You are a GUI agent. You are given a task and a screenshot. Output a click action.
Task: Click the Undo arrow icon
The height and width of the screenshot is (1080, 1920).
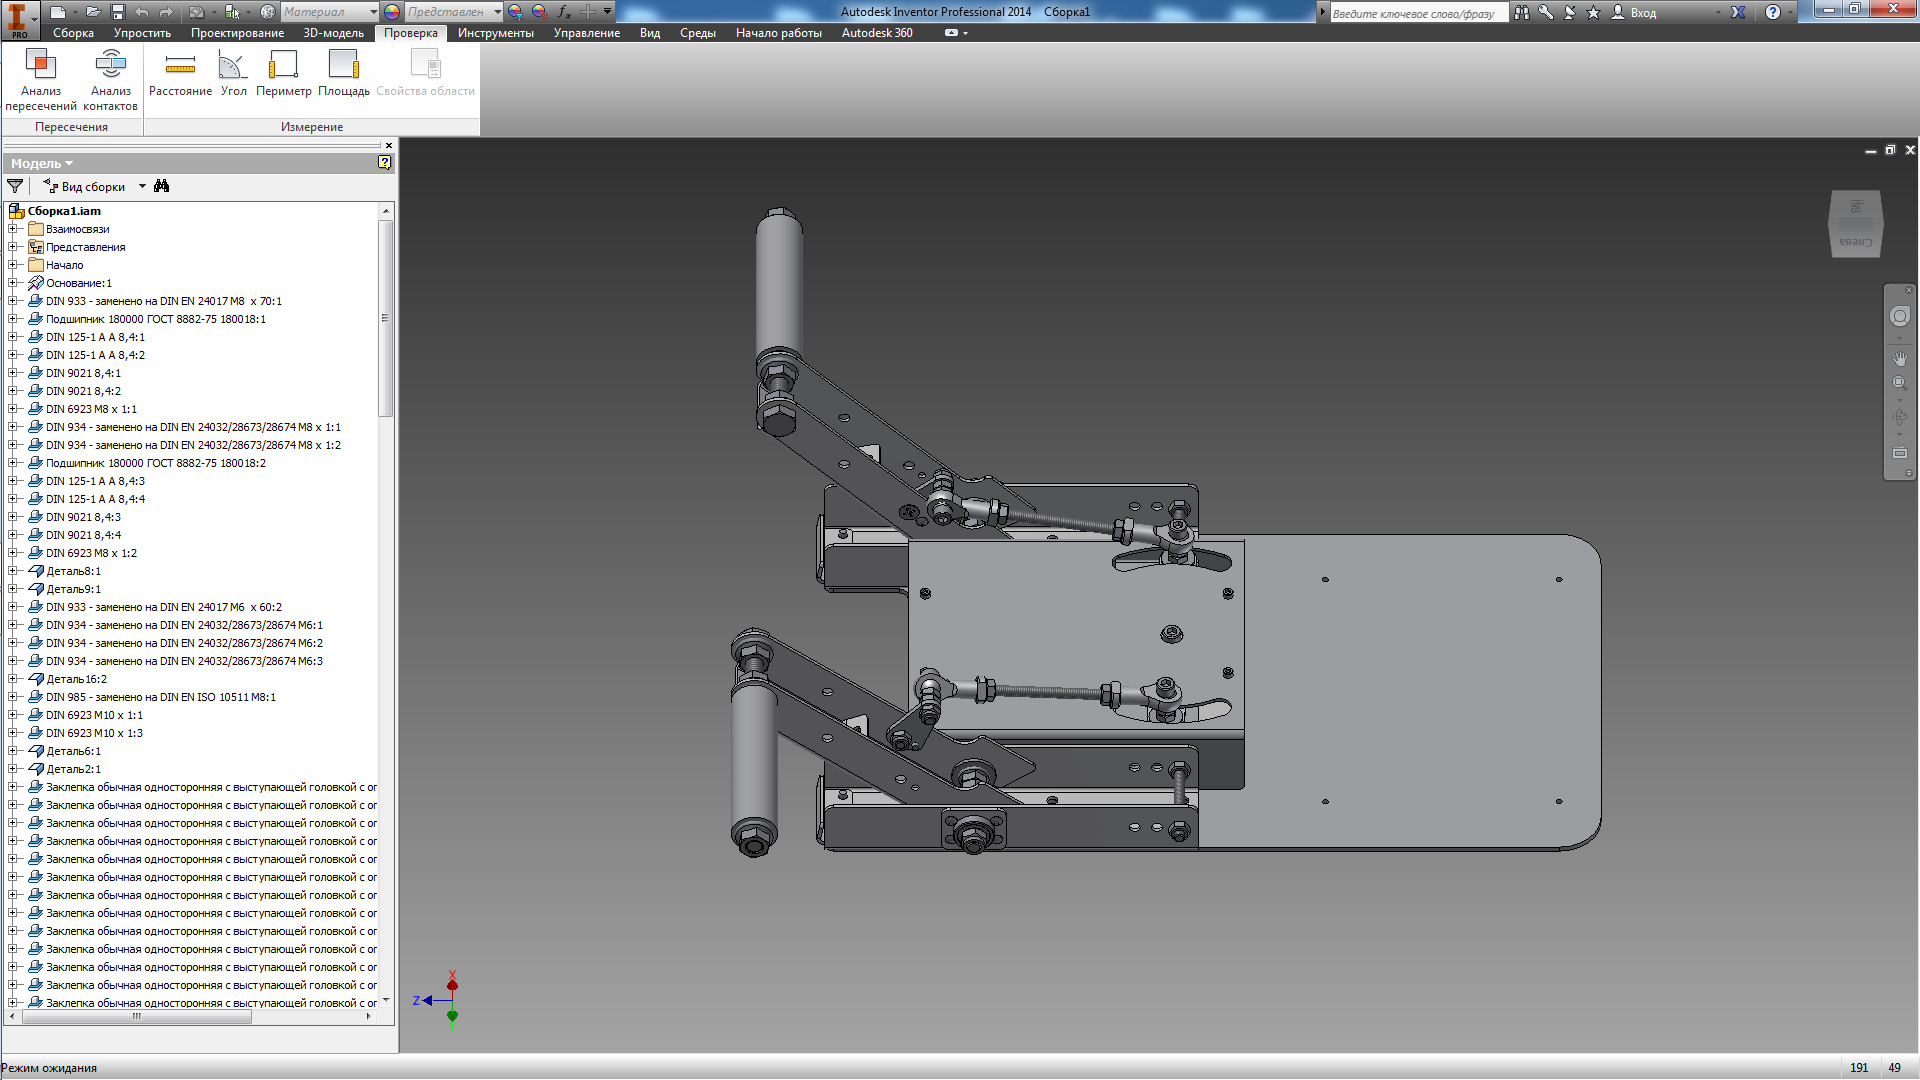tap(142, 12)
